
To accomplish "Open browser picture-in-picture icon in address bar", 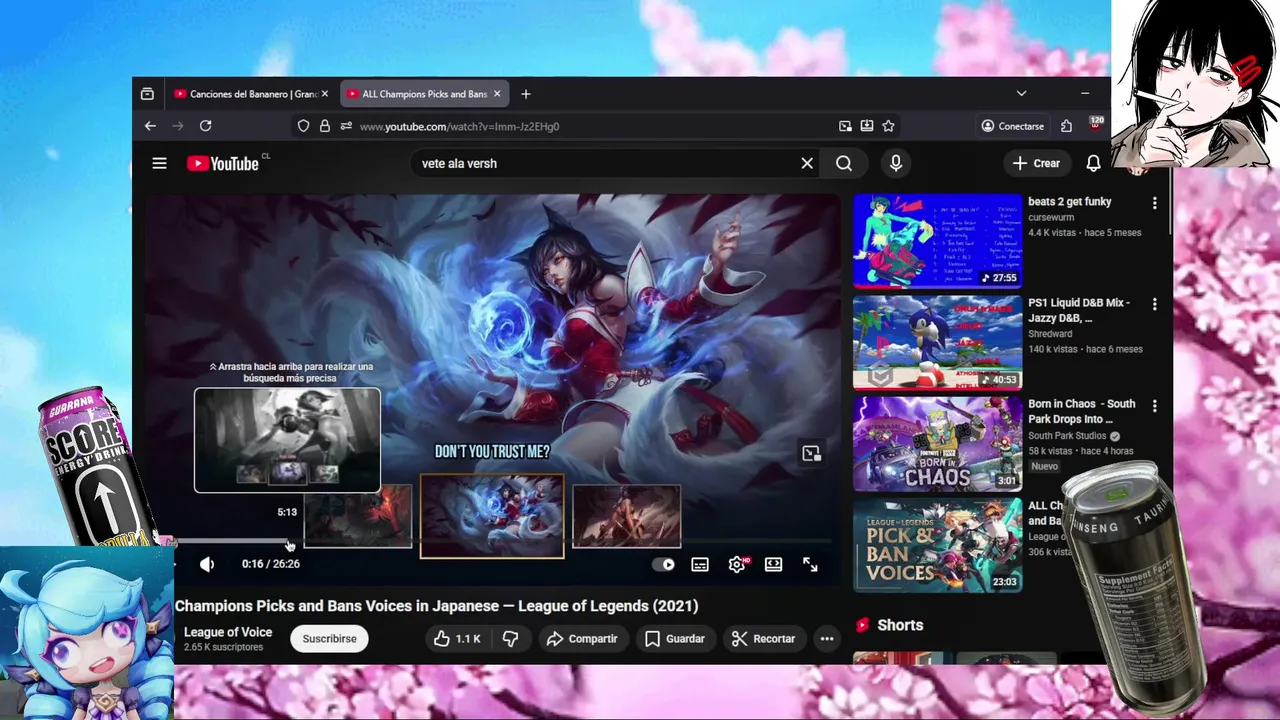I will pyautogui.click(x=845, y=126).
